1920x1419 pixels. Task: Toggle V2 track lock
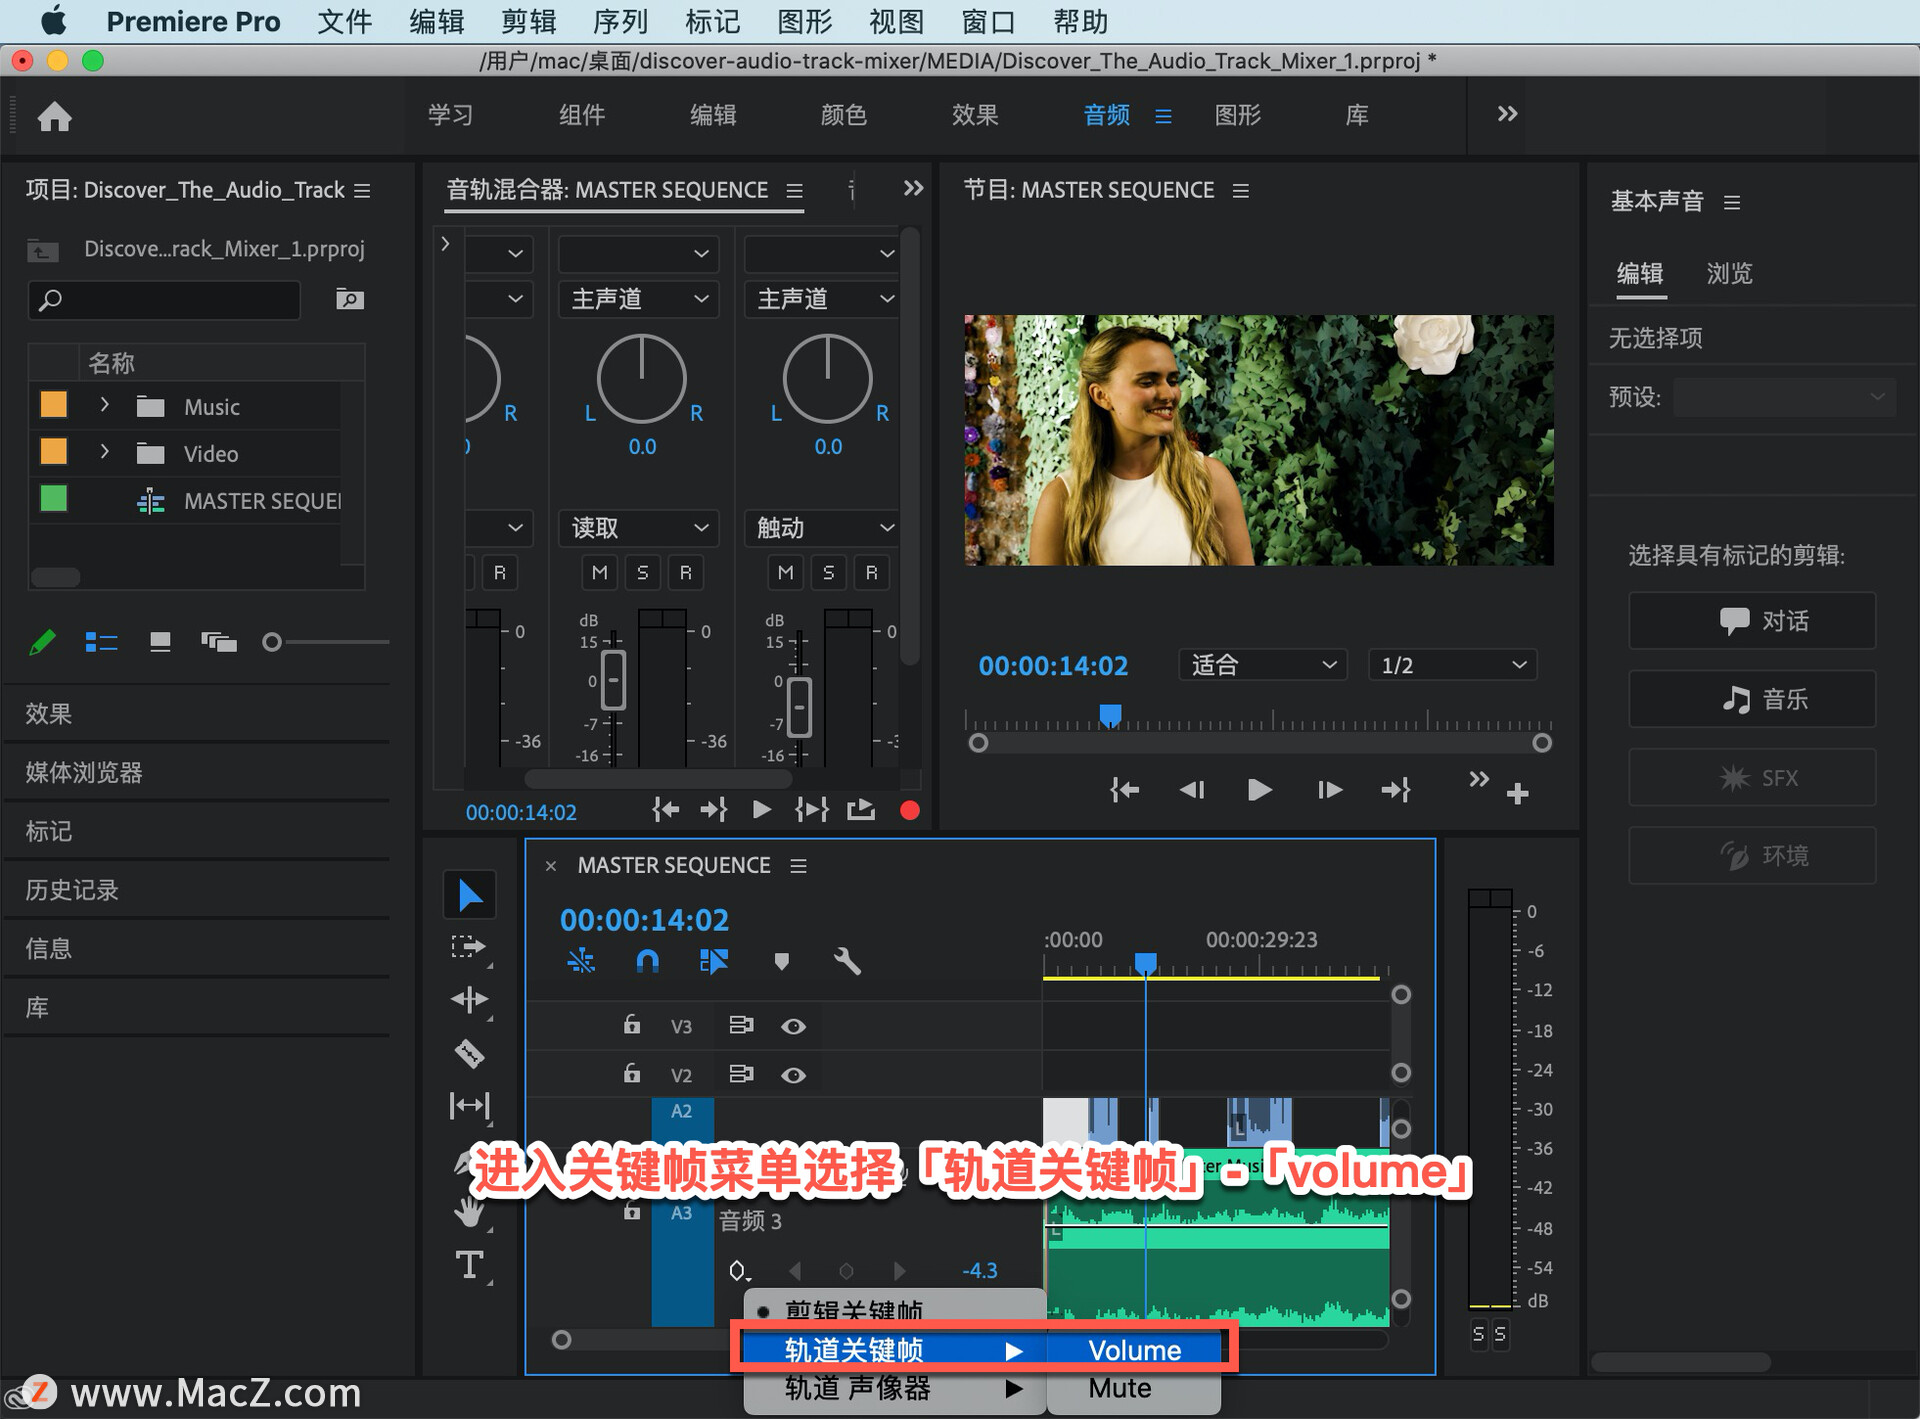click(x=632, y=1074)
